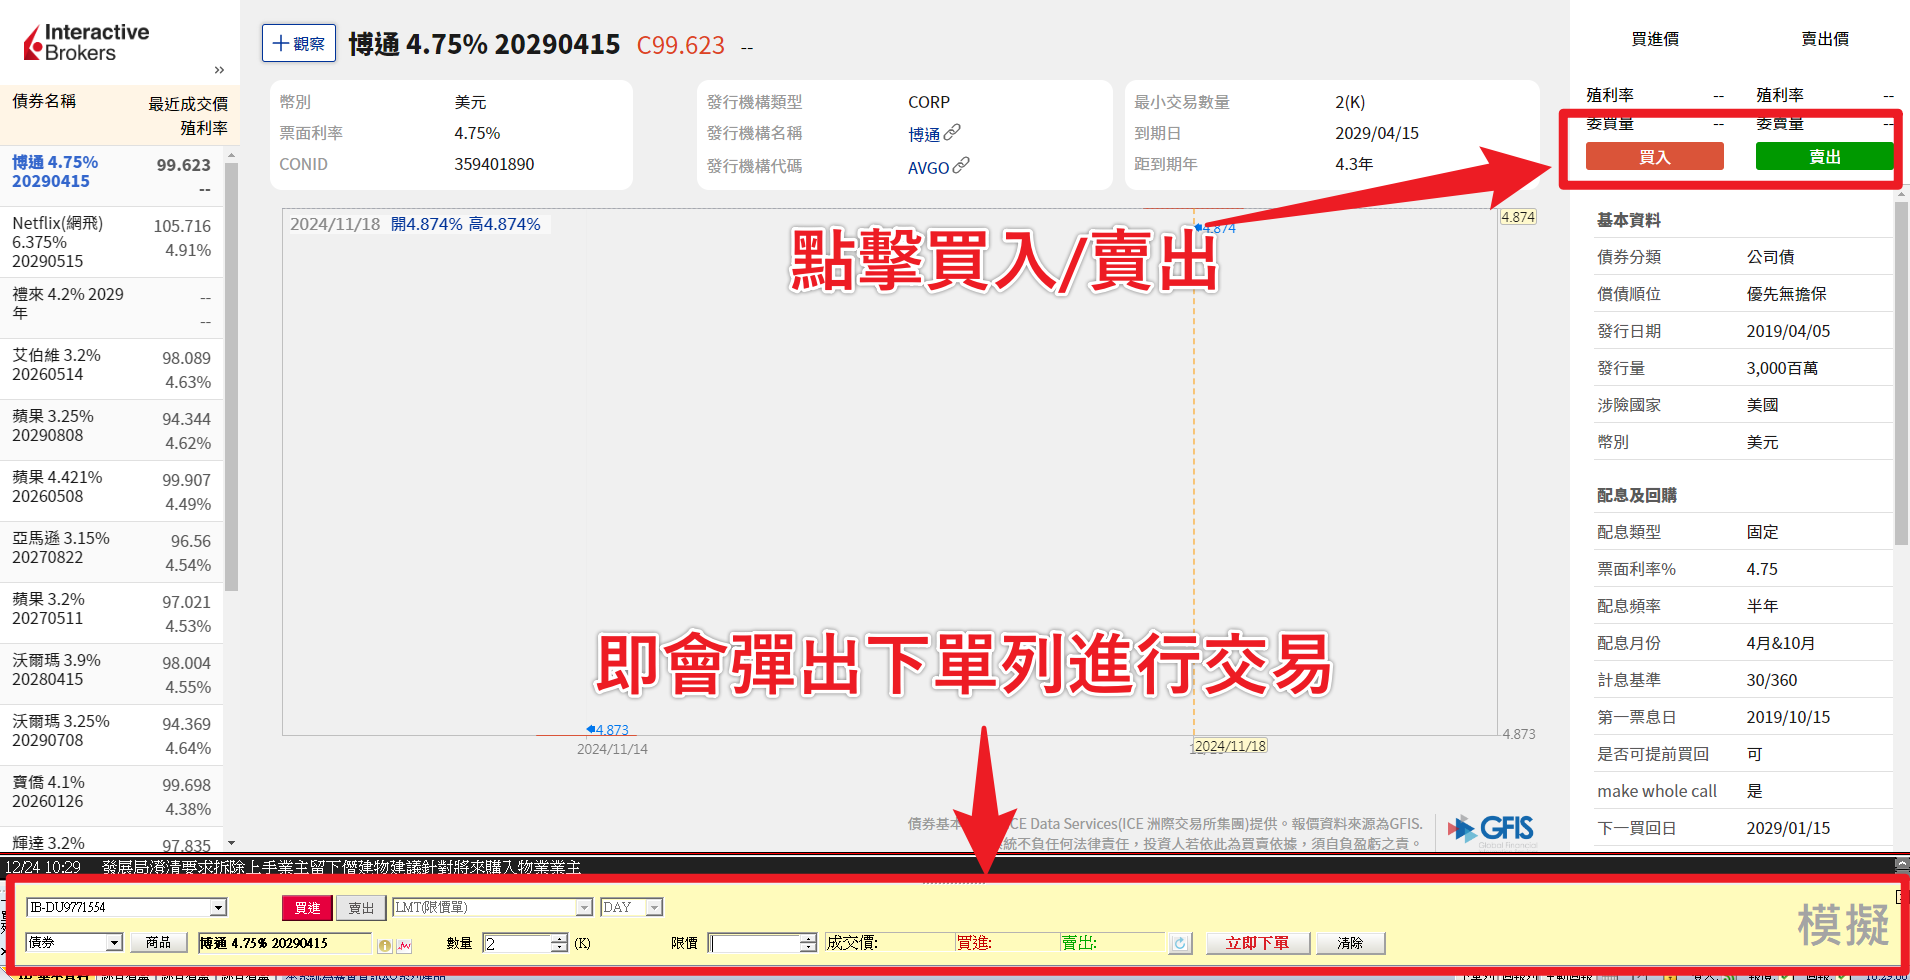1910x980 pixels.
Task: Click the chart icon next to symbol field
Action: click(x=404, y=945)
